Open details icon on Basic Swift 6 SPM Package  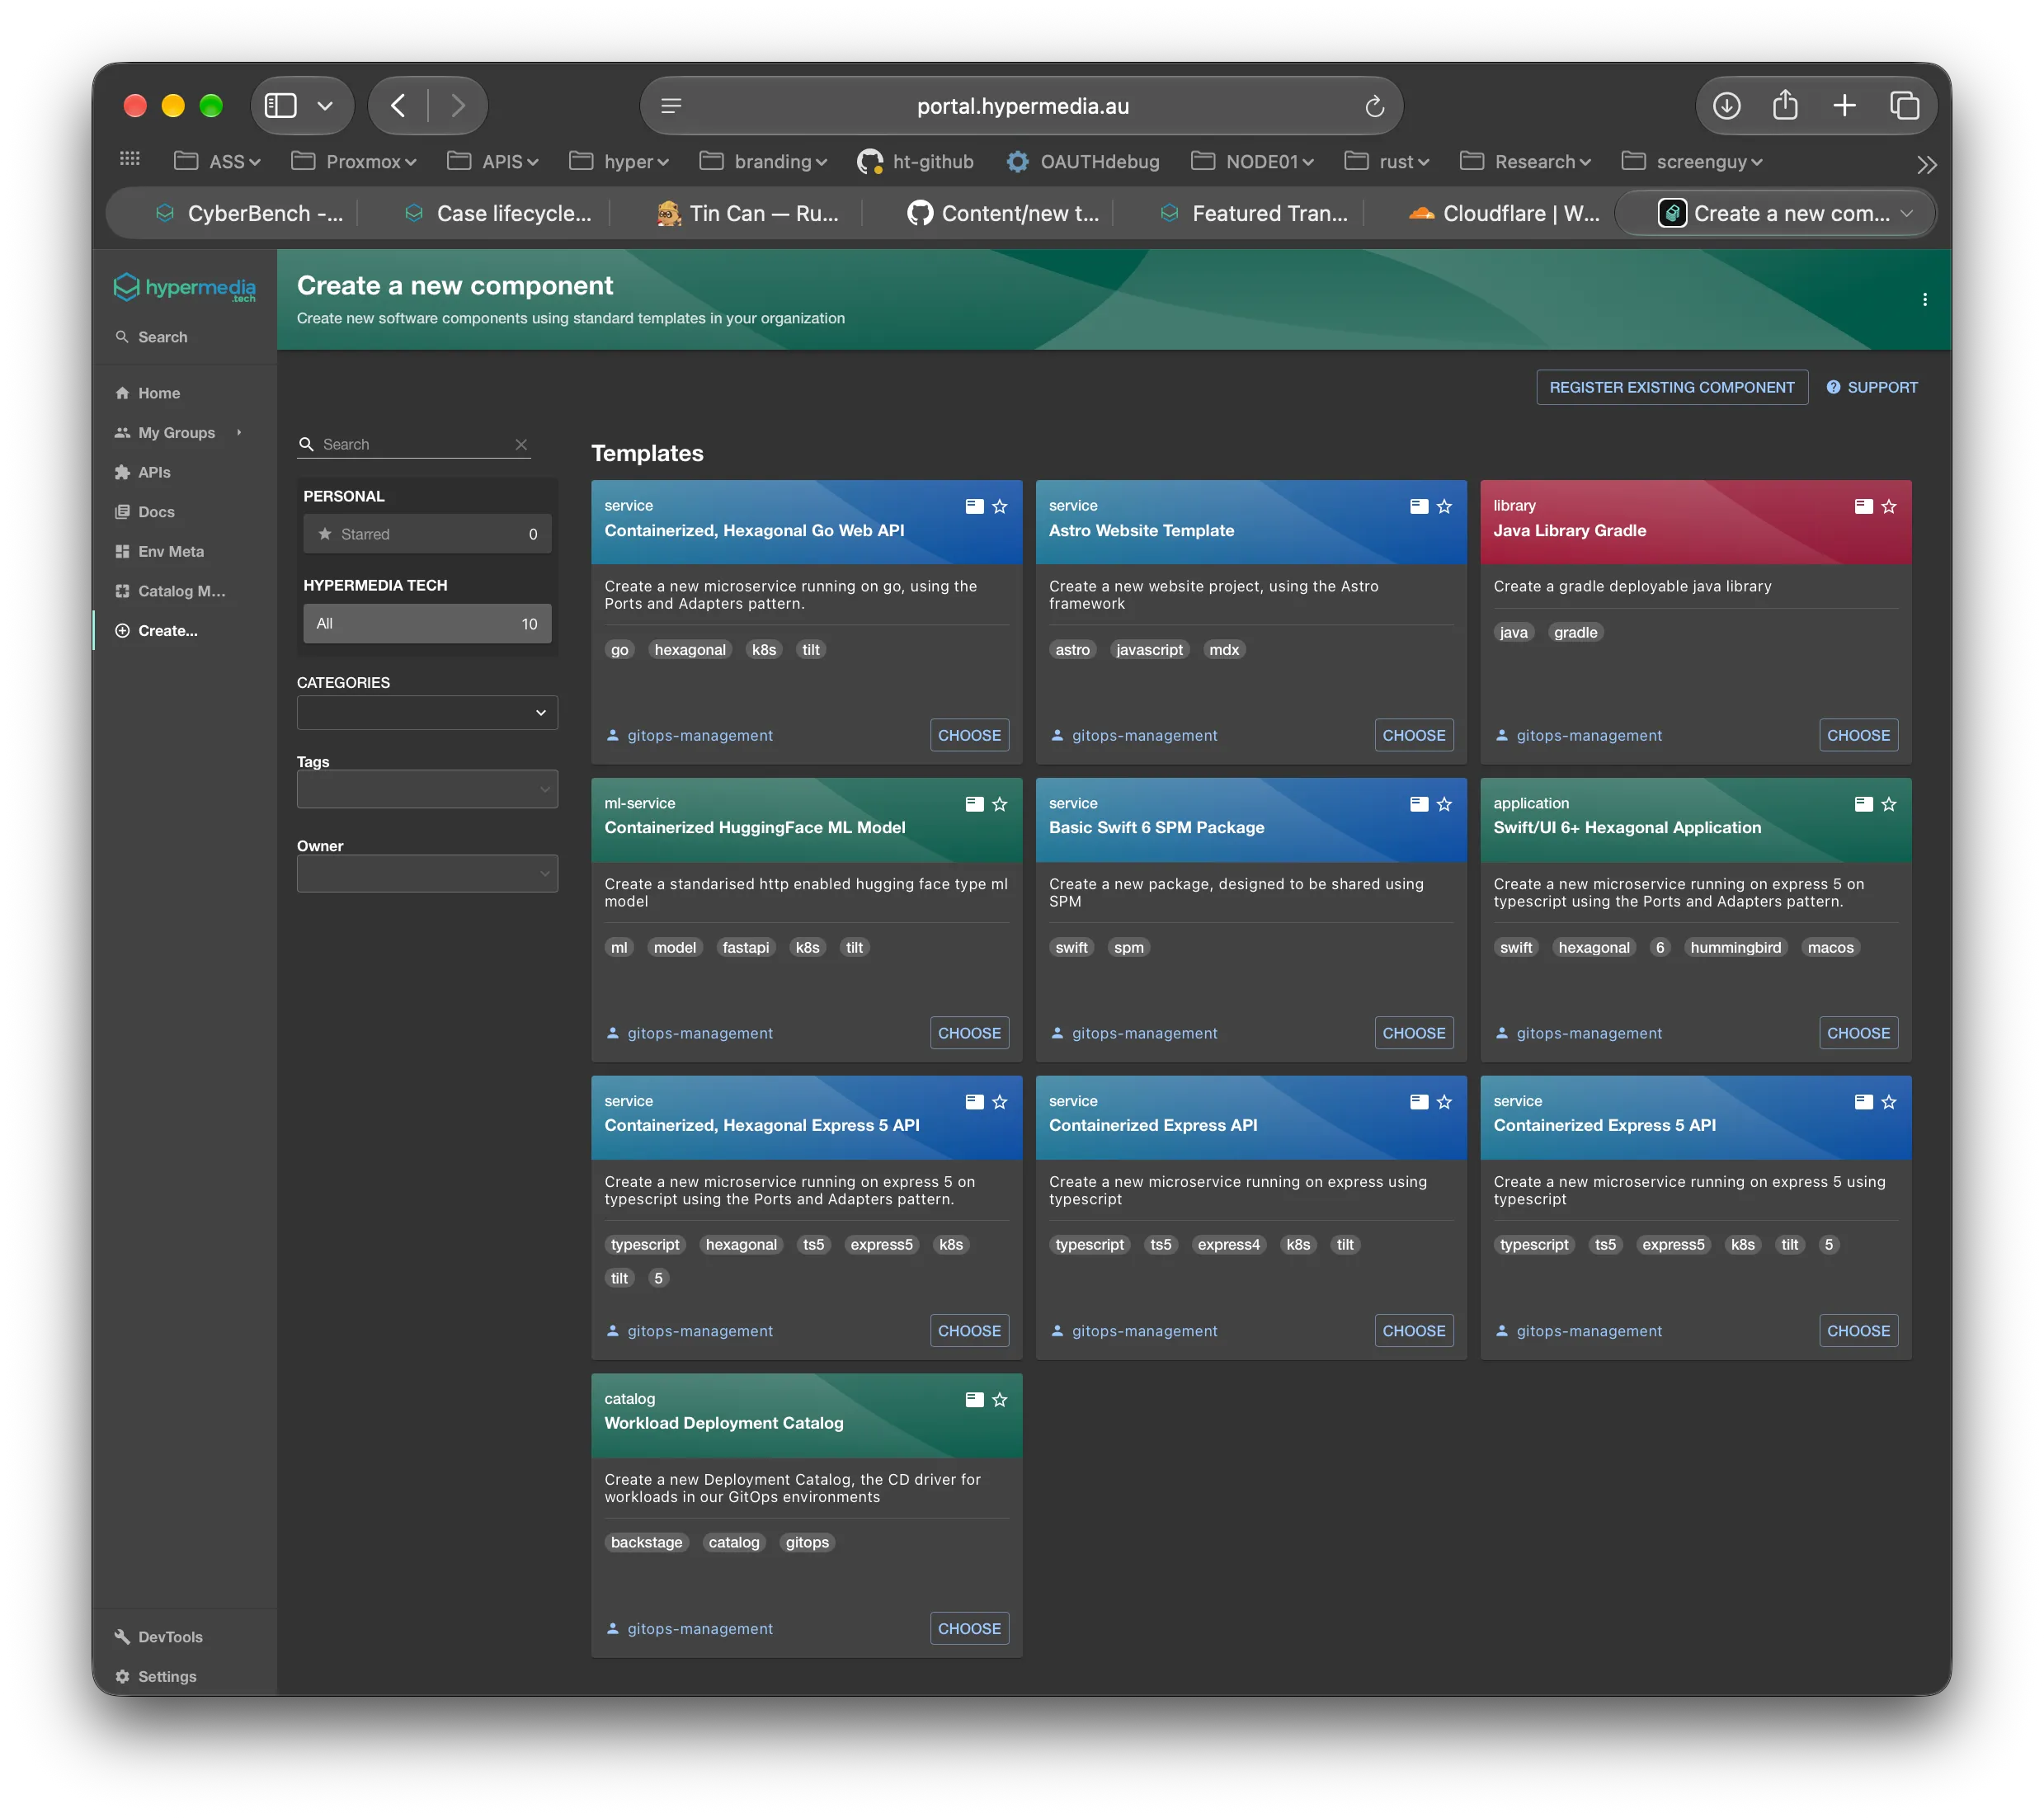click(x=1418, y=804)
